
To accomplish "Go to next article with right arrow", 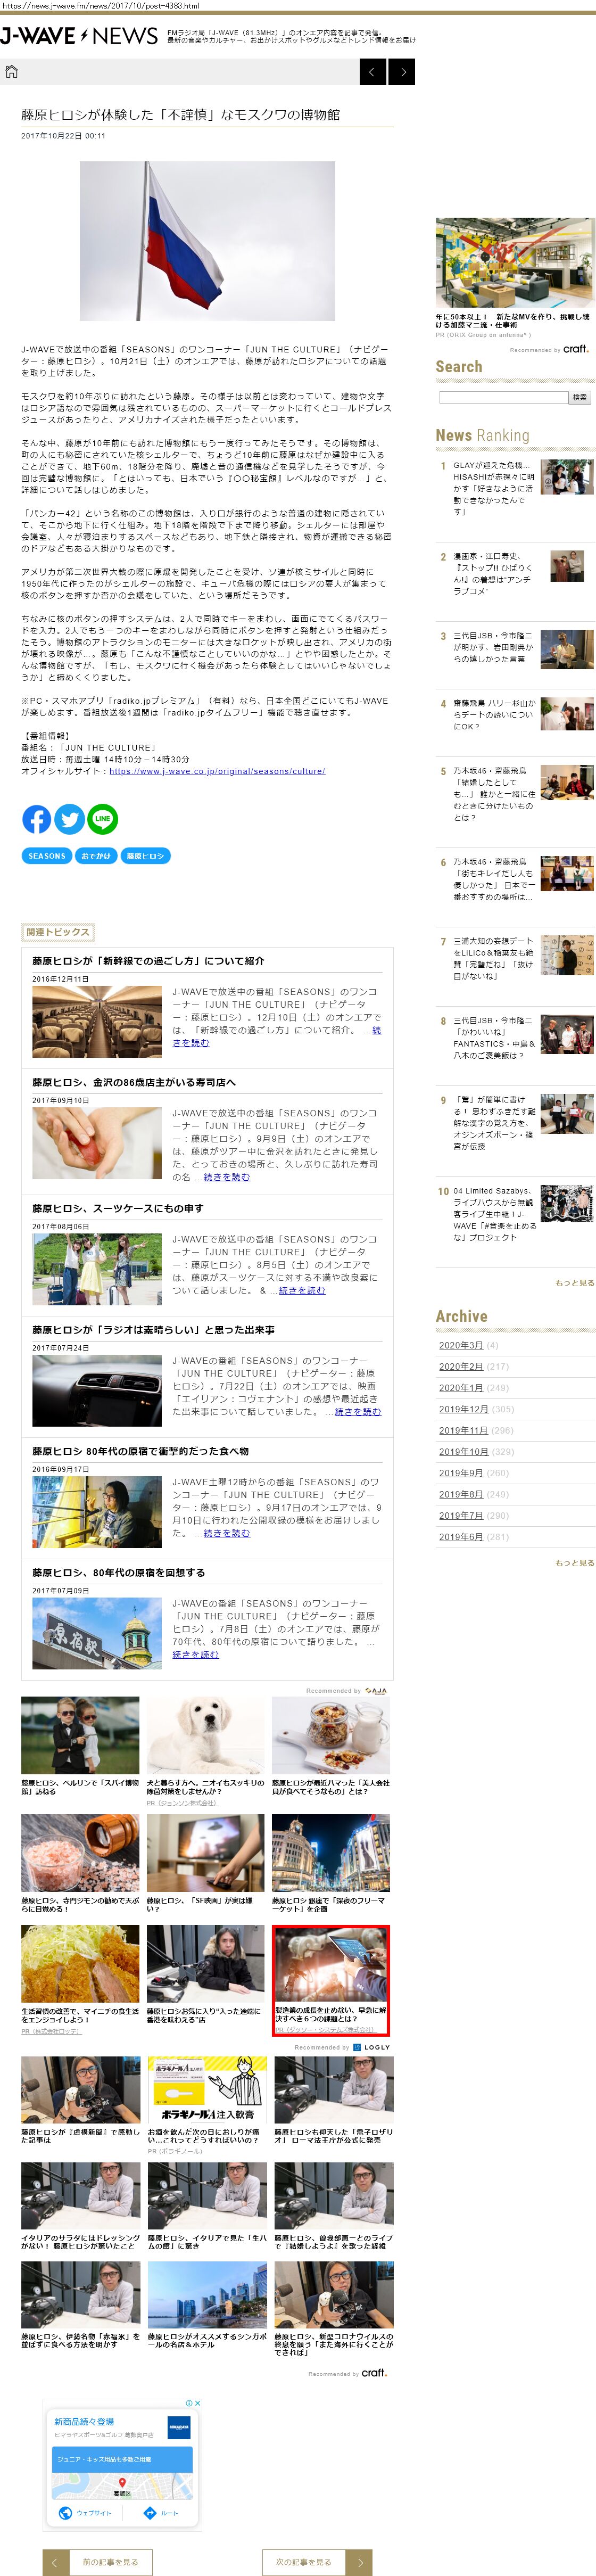I will [x=402, y=72].
